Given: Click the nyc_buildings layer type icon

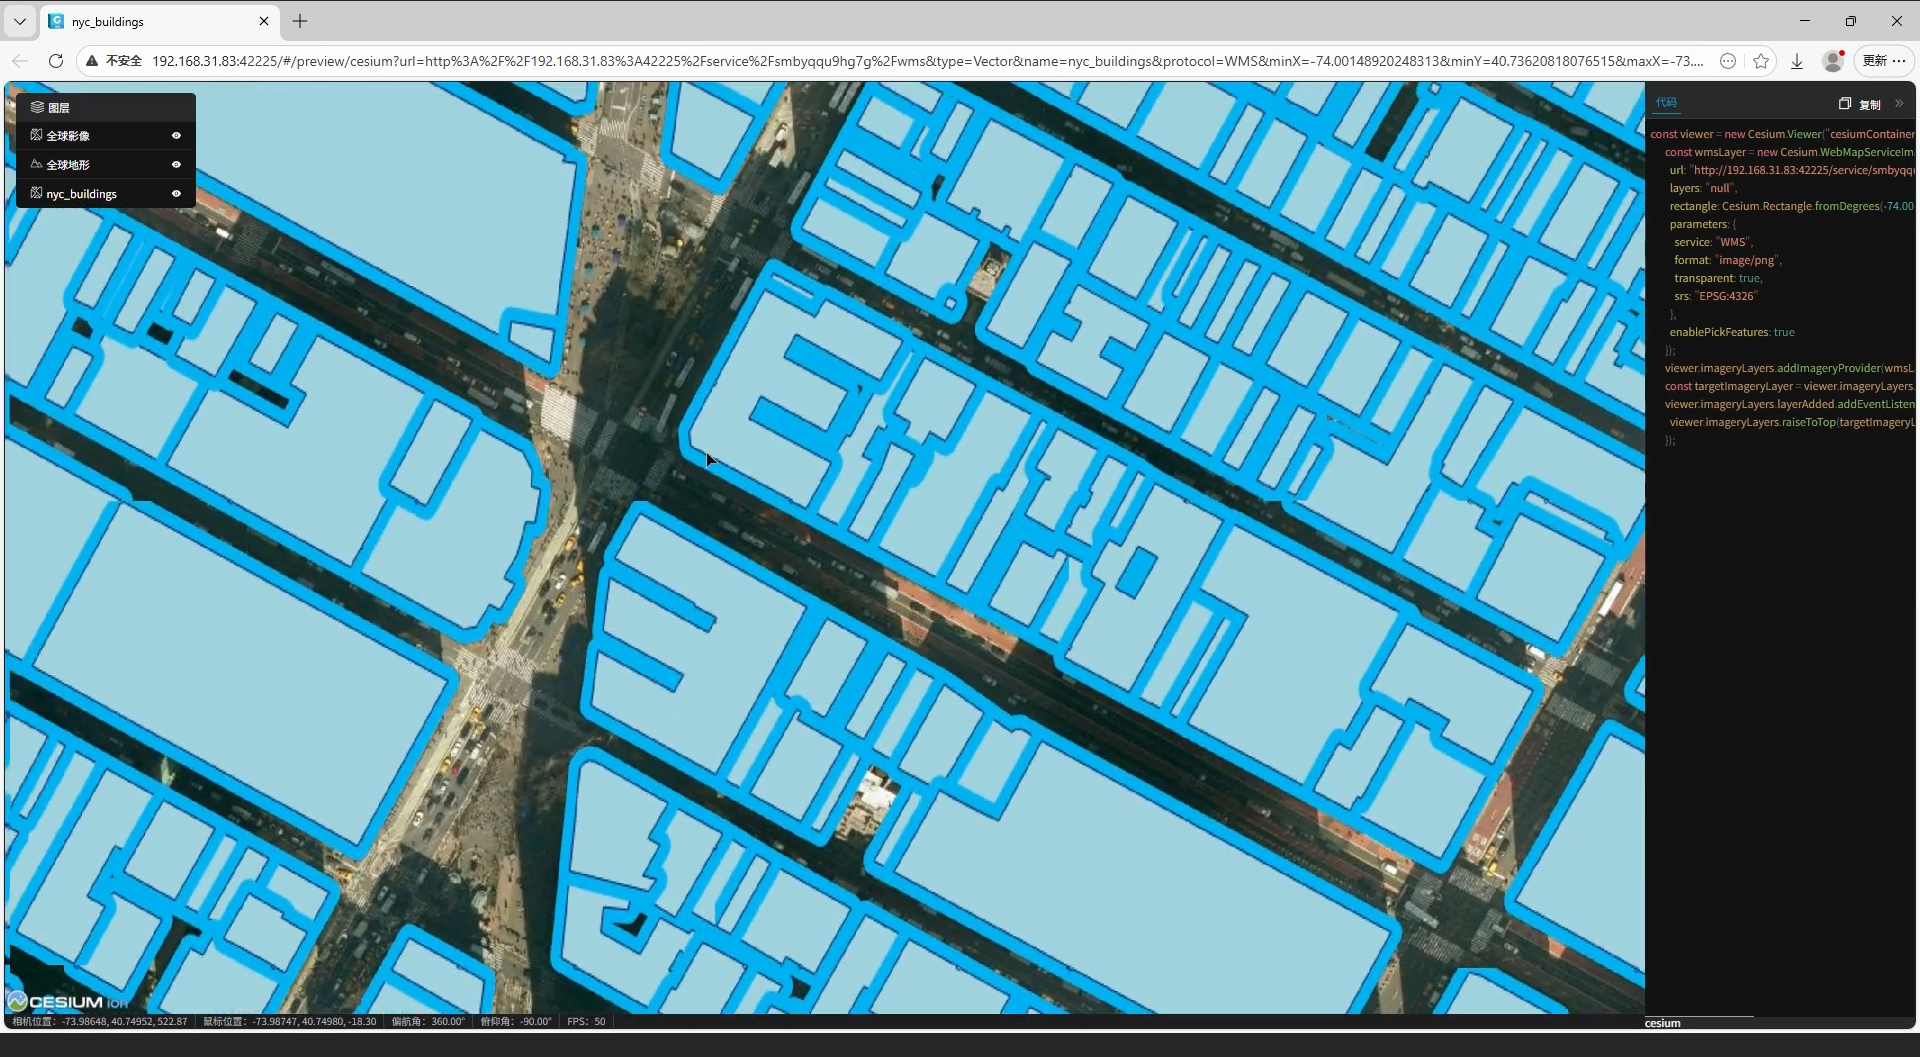Looking at the screenshot, I should coord(36,193).
